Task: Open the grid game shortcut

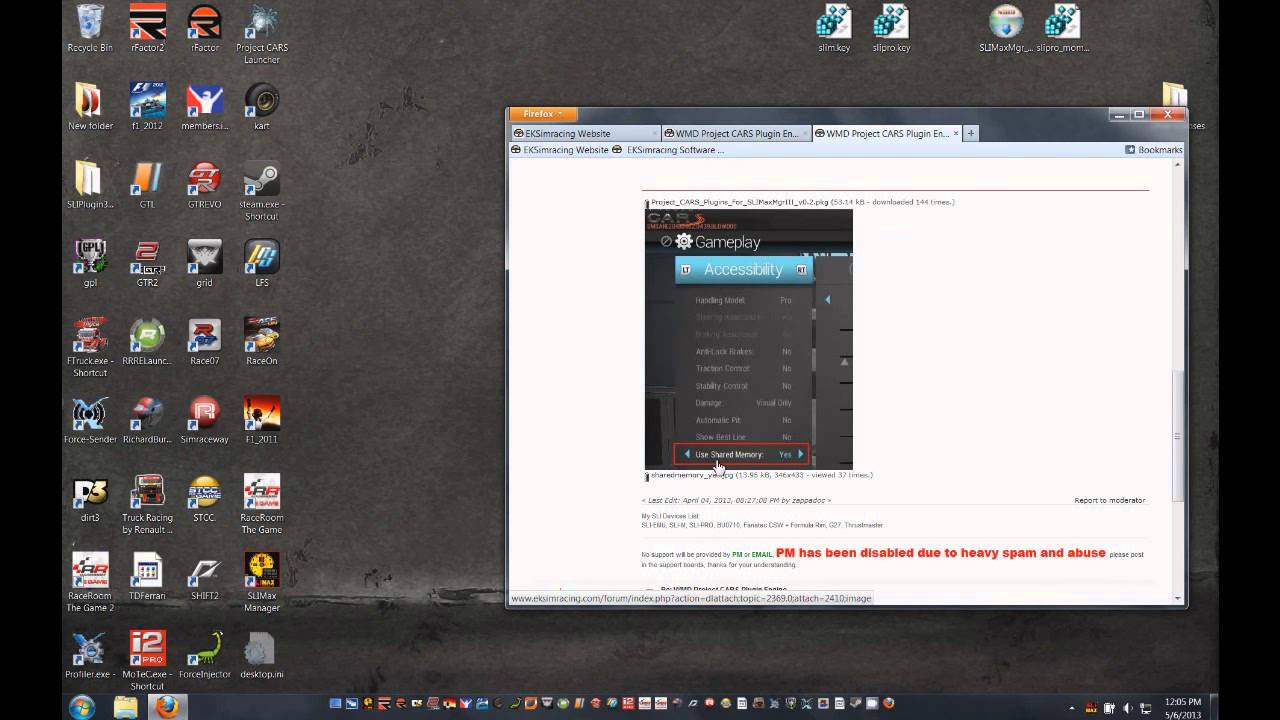Action: [x=205, y=263]
